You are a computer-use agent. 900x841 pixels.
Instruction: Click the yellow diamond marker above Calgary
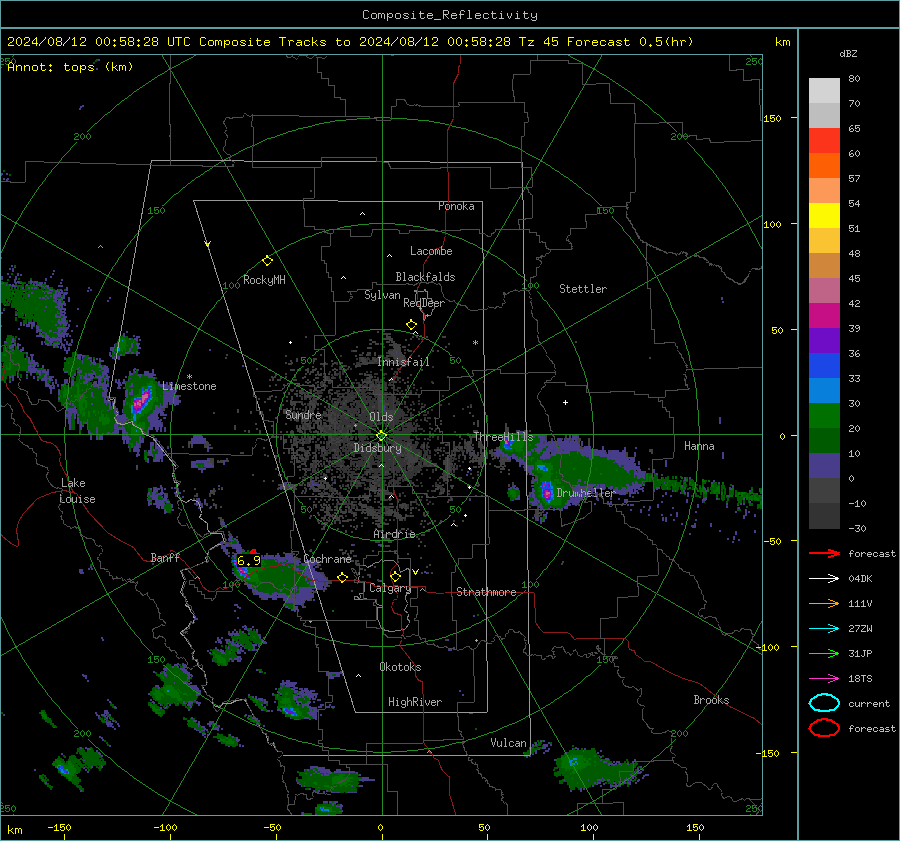pyautogui.click(x=395, y=576)
